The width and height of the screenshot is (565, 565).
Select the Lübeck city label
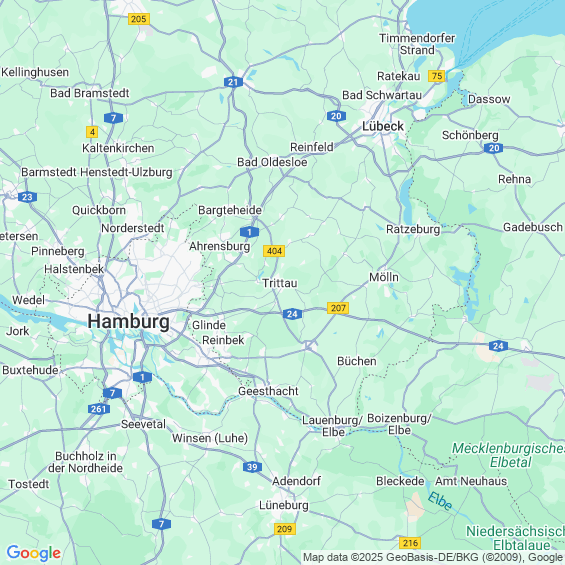383,126
